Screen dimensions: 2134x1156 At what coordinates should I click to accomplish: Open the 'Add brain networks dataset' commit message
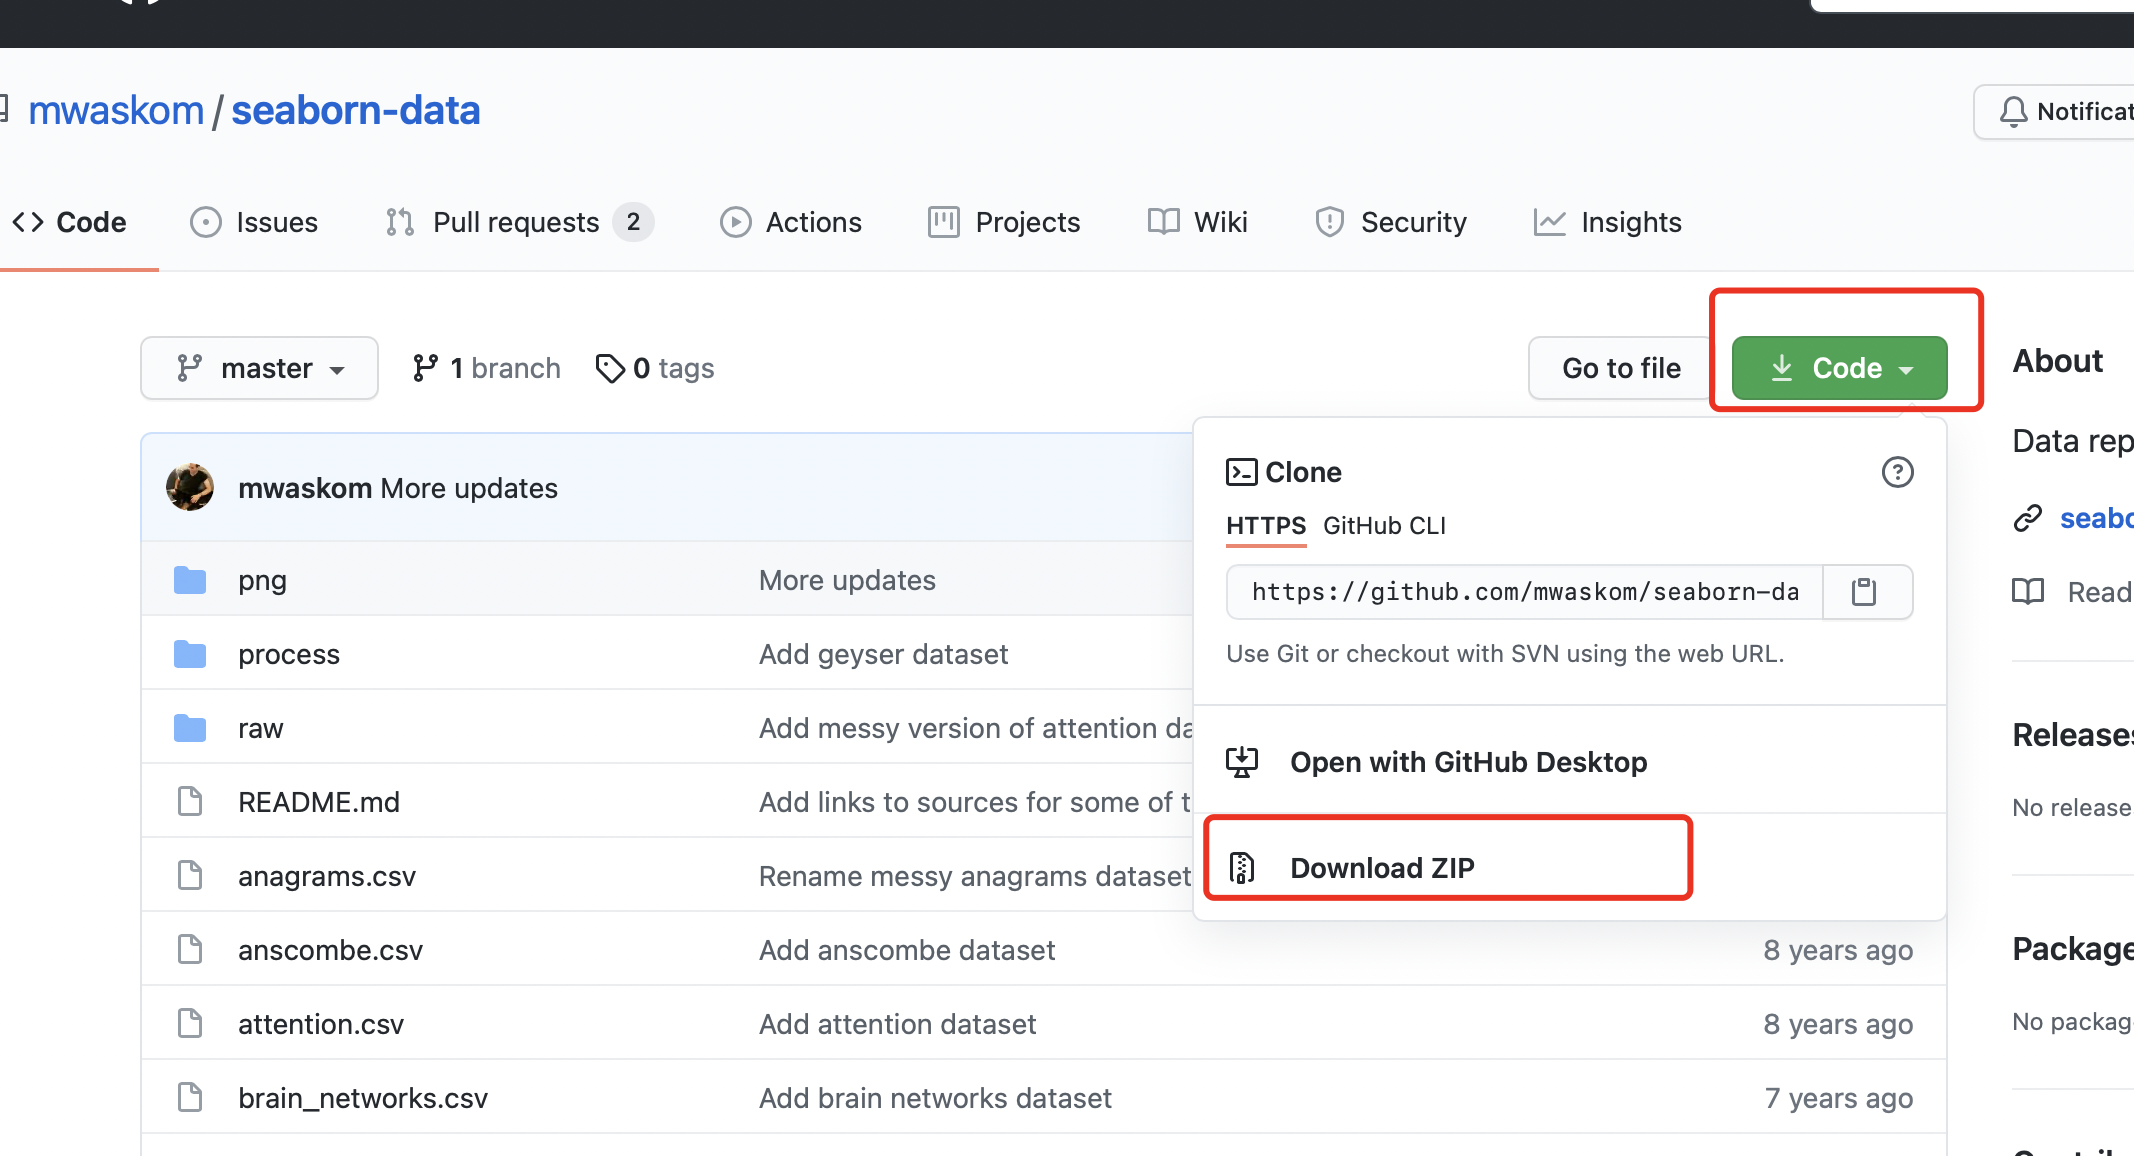pyautogui.click(x=935, y=1097)
